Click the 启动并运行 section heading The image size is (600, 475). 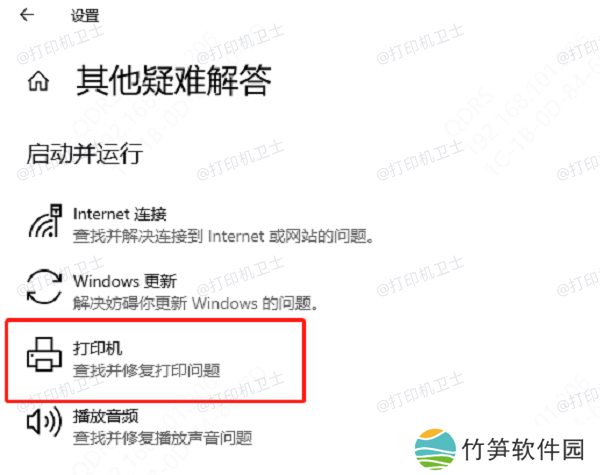click(85, 153)
